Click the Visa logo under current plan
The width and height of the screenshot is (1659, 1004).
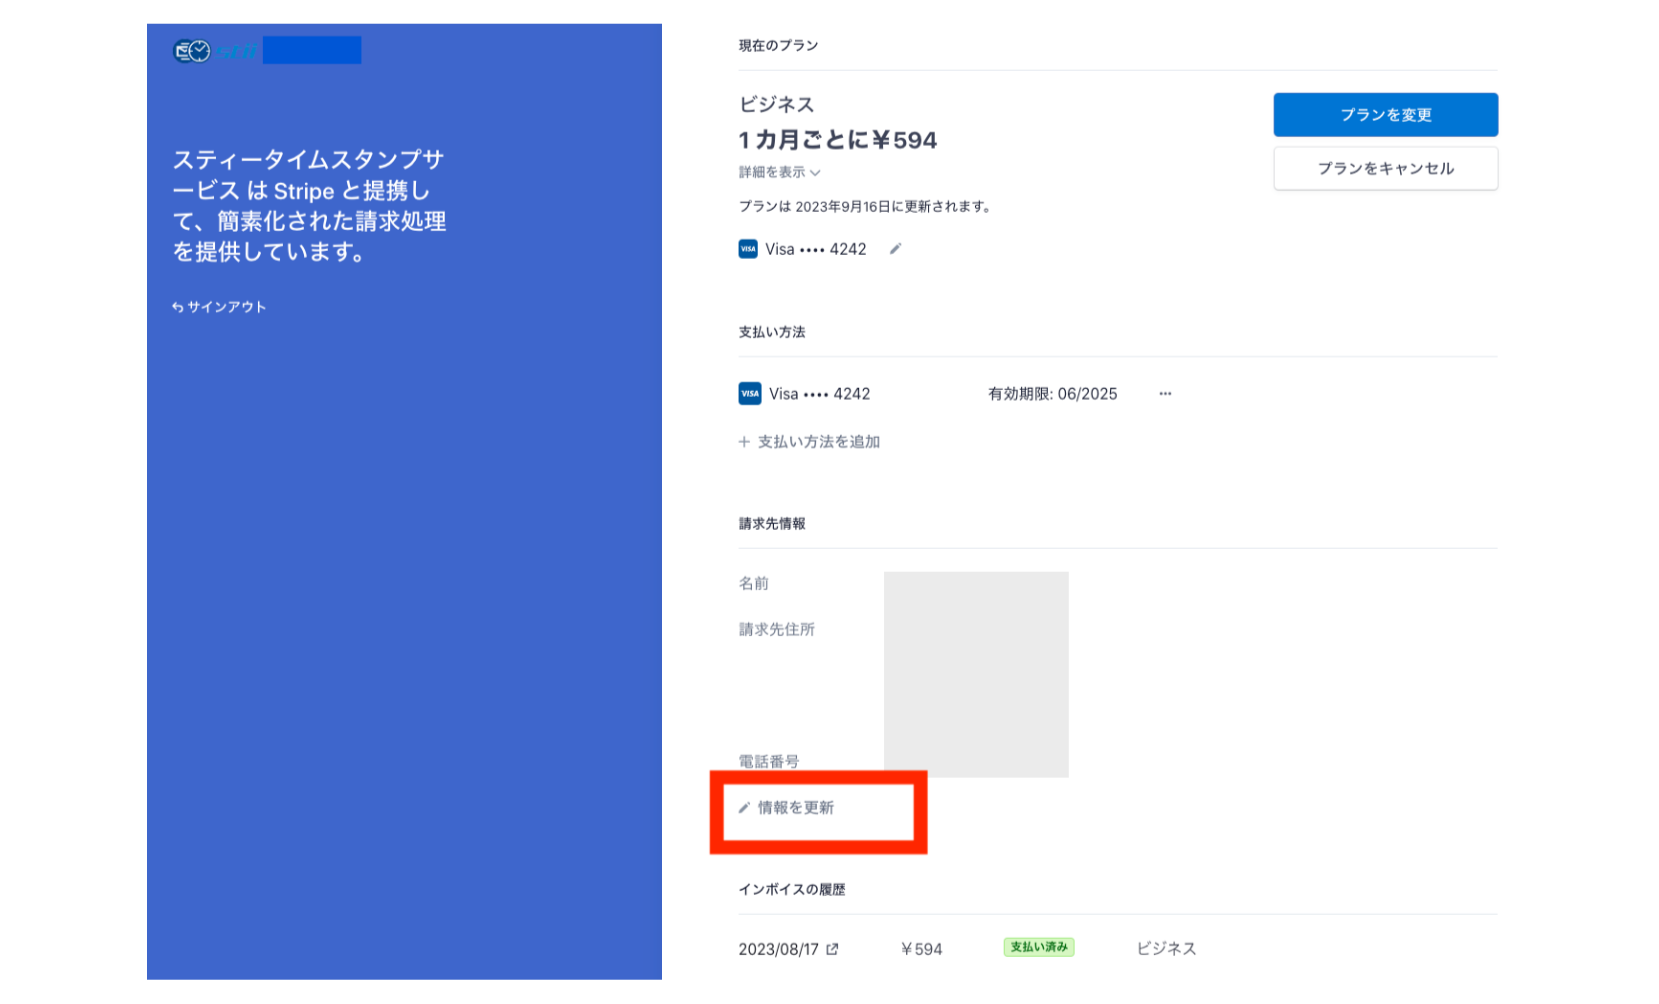click(748, 249)
